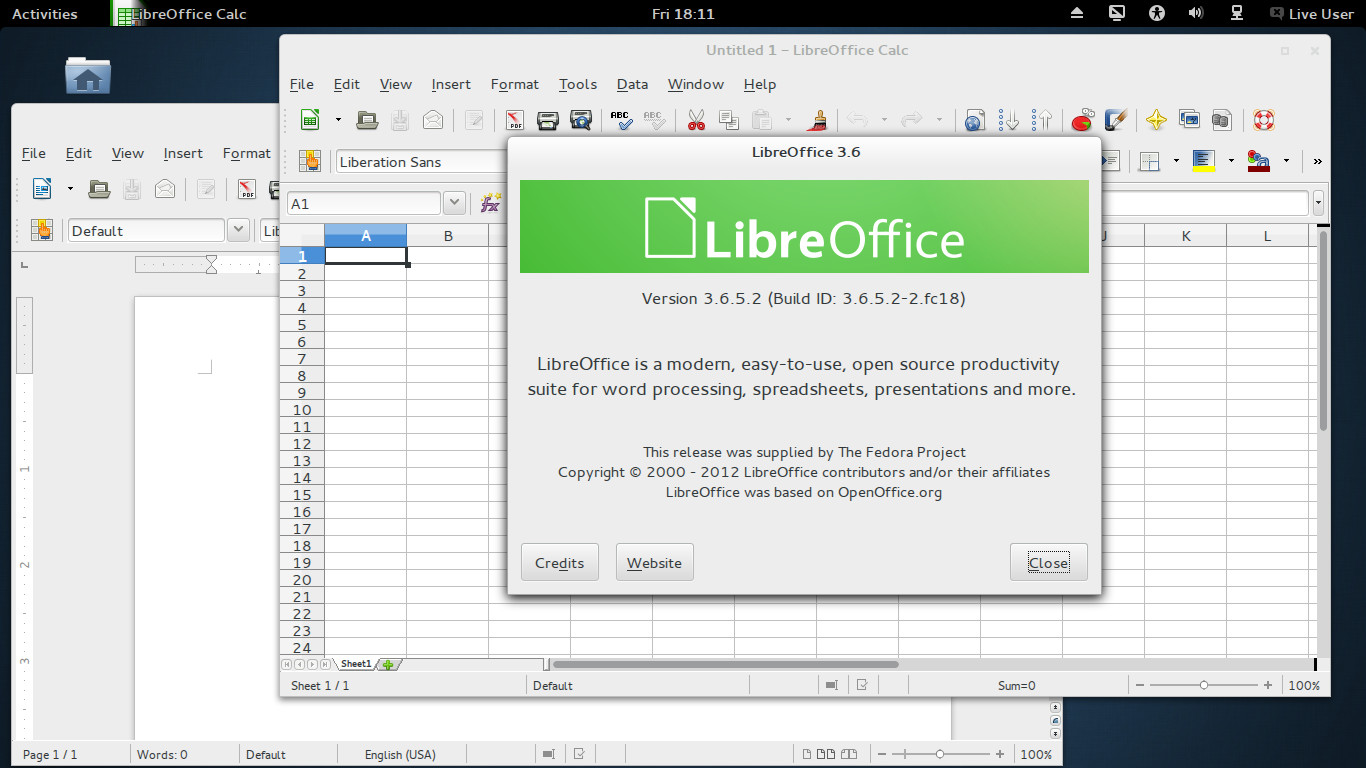Click New Text Document icon in Writer

[42, 188]
